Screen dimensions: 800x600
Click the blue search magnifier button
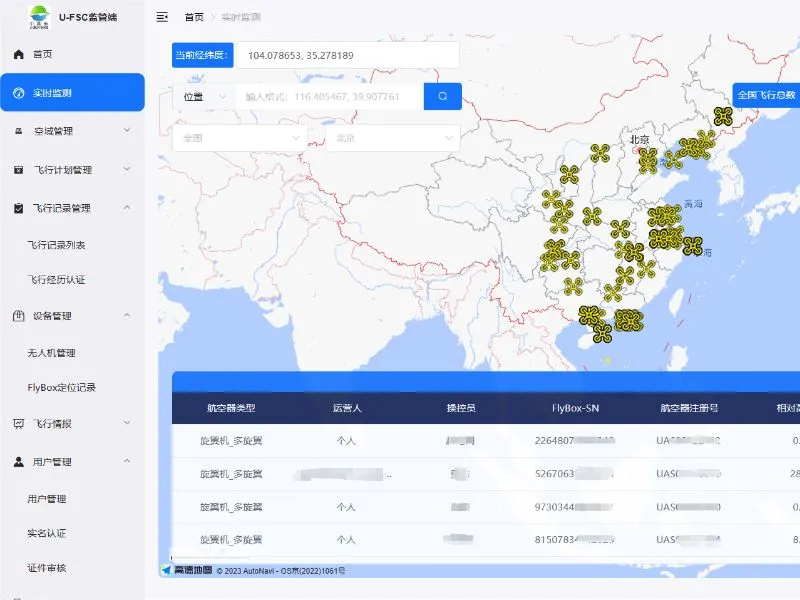[x=442, y=96]
